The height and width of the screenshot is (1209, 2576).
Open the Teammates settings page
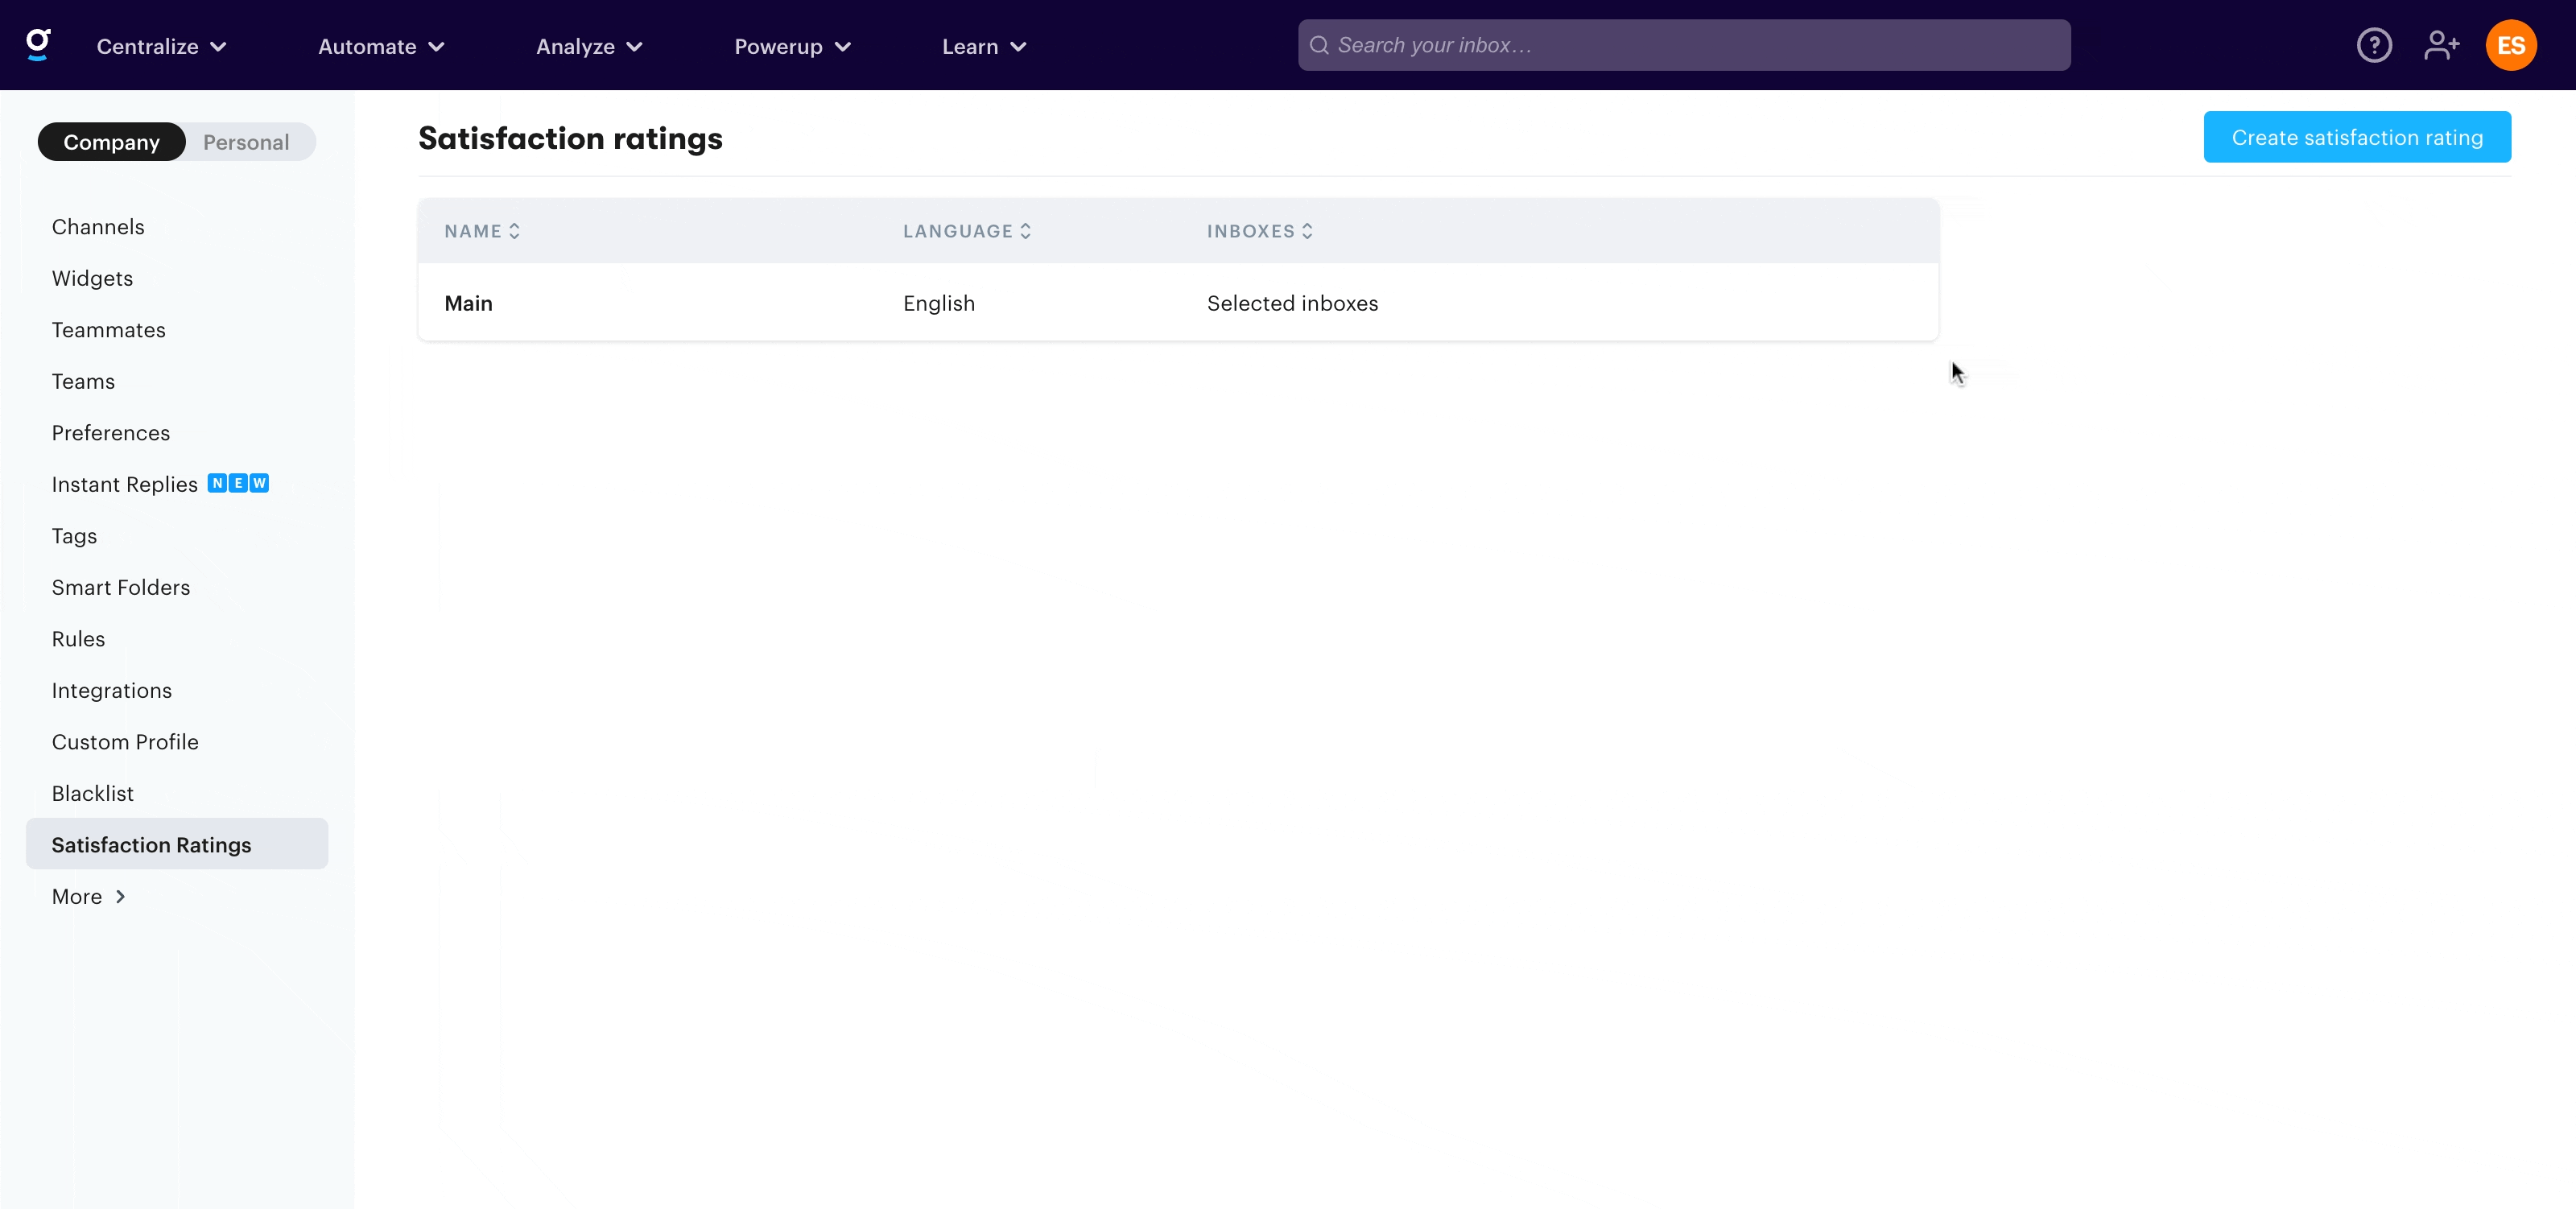pyautogui.click(x=108, y=330)
